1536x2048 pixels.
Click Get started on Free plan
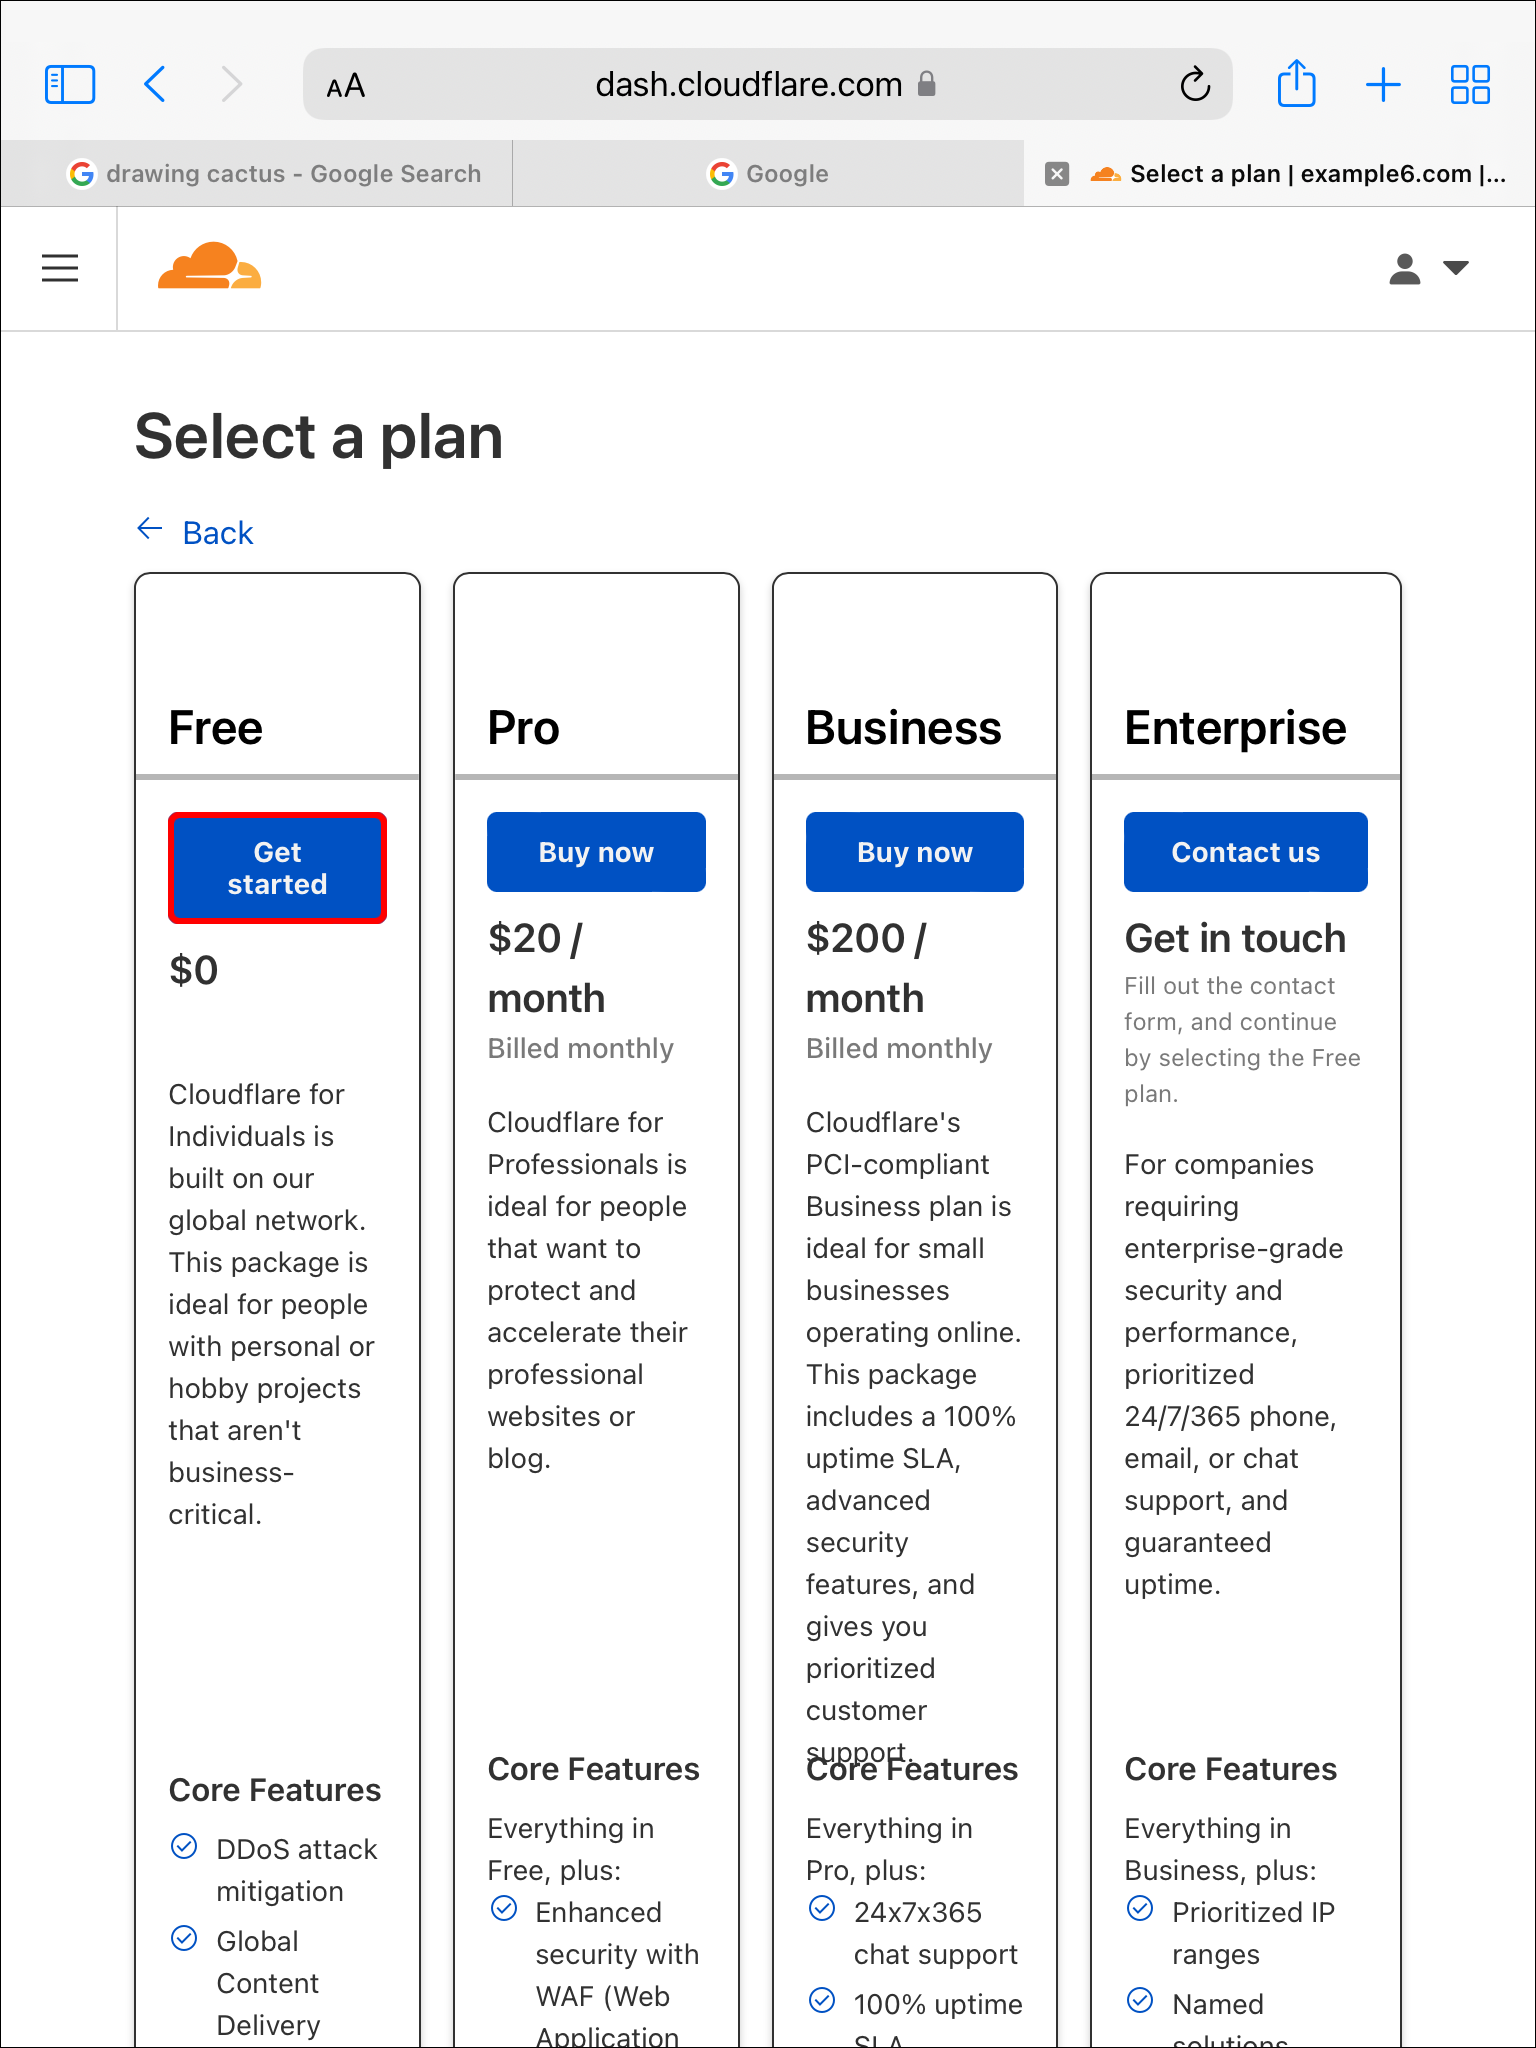click(x=277, y=867)
